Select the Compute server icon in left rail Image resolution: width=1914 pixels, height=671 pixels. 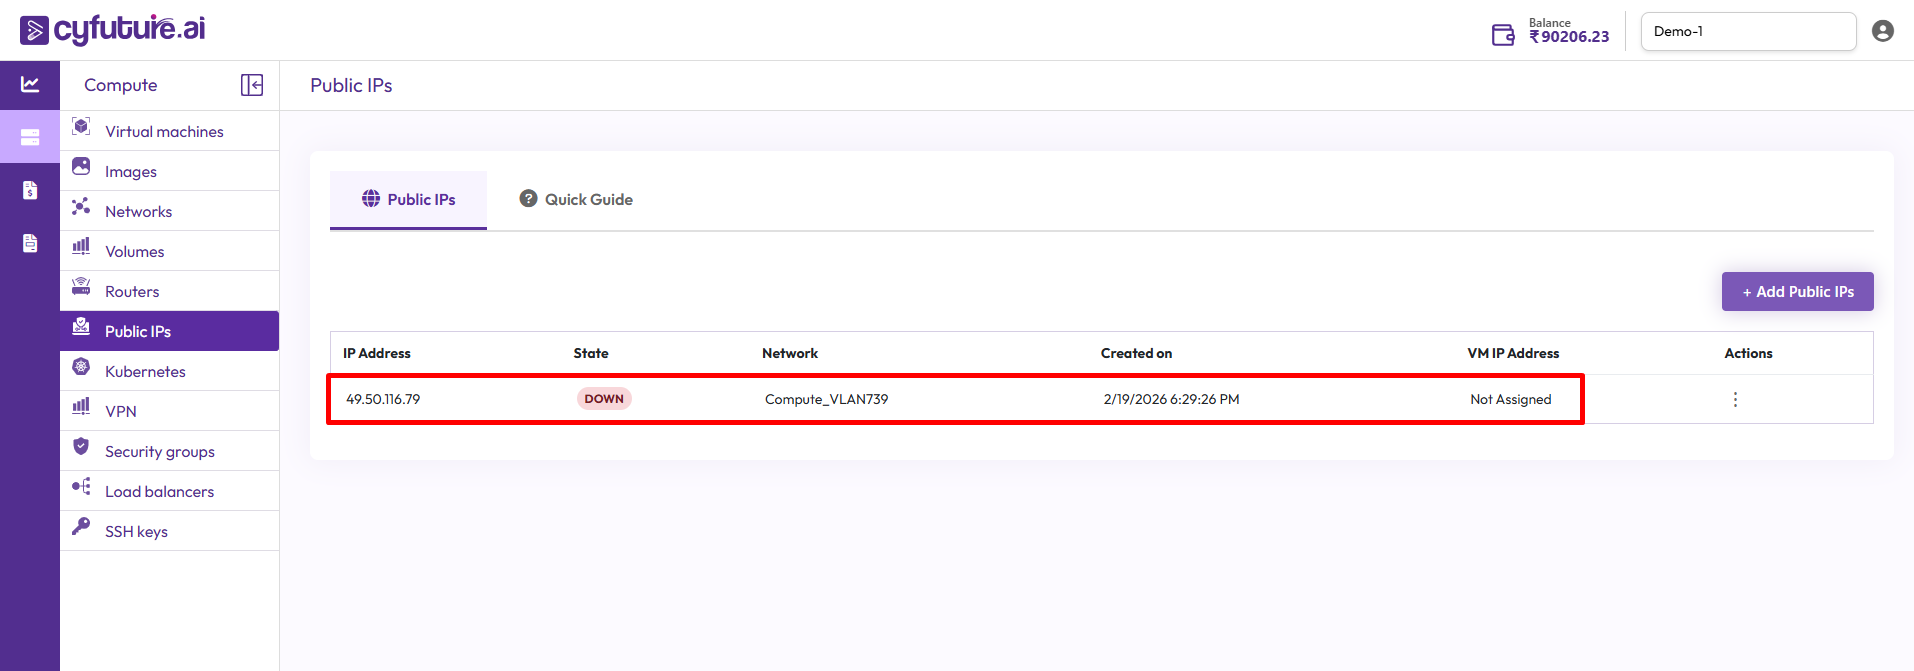pos(30,137)
